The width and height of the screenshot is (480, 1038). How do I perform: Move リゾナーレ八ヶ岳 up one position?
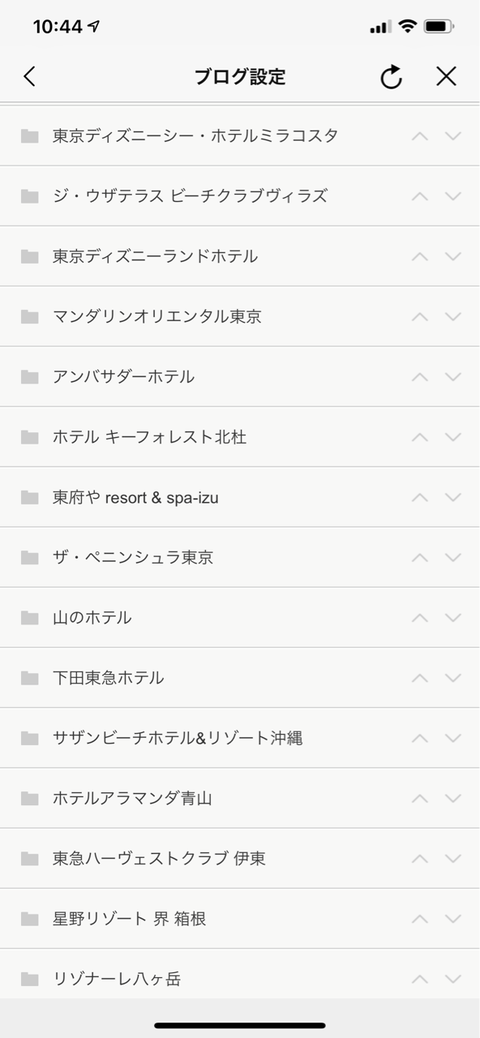tap(420, 980)
